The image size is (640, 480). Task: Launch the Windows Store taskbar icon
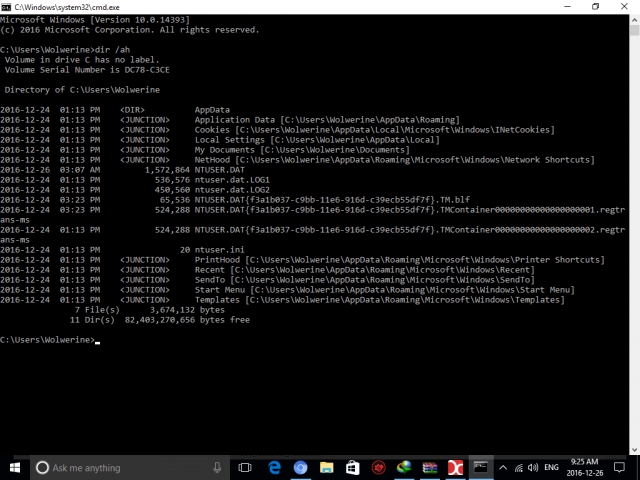pos(352,467)
